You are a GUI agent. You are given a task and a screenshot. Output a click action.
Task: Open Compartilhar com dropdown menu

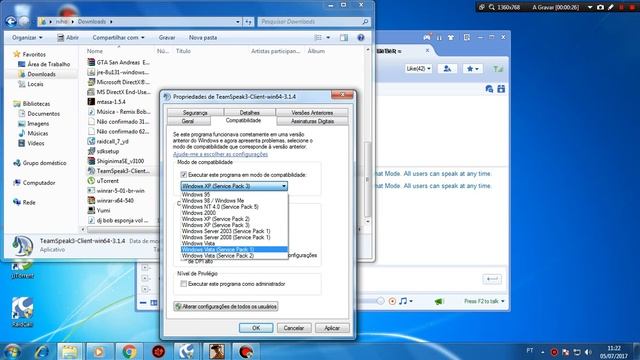(118, 38)
